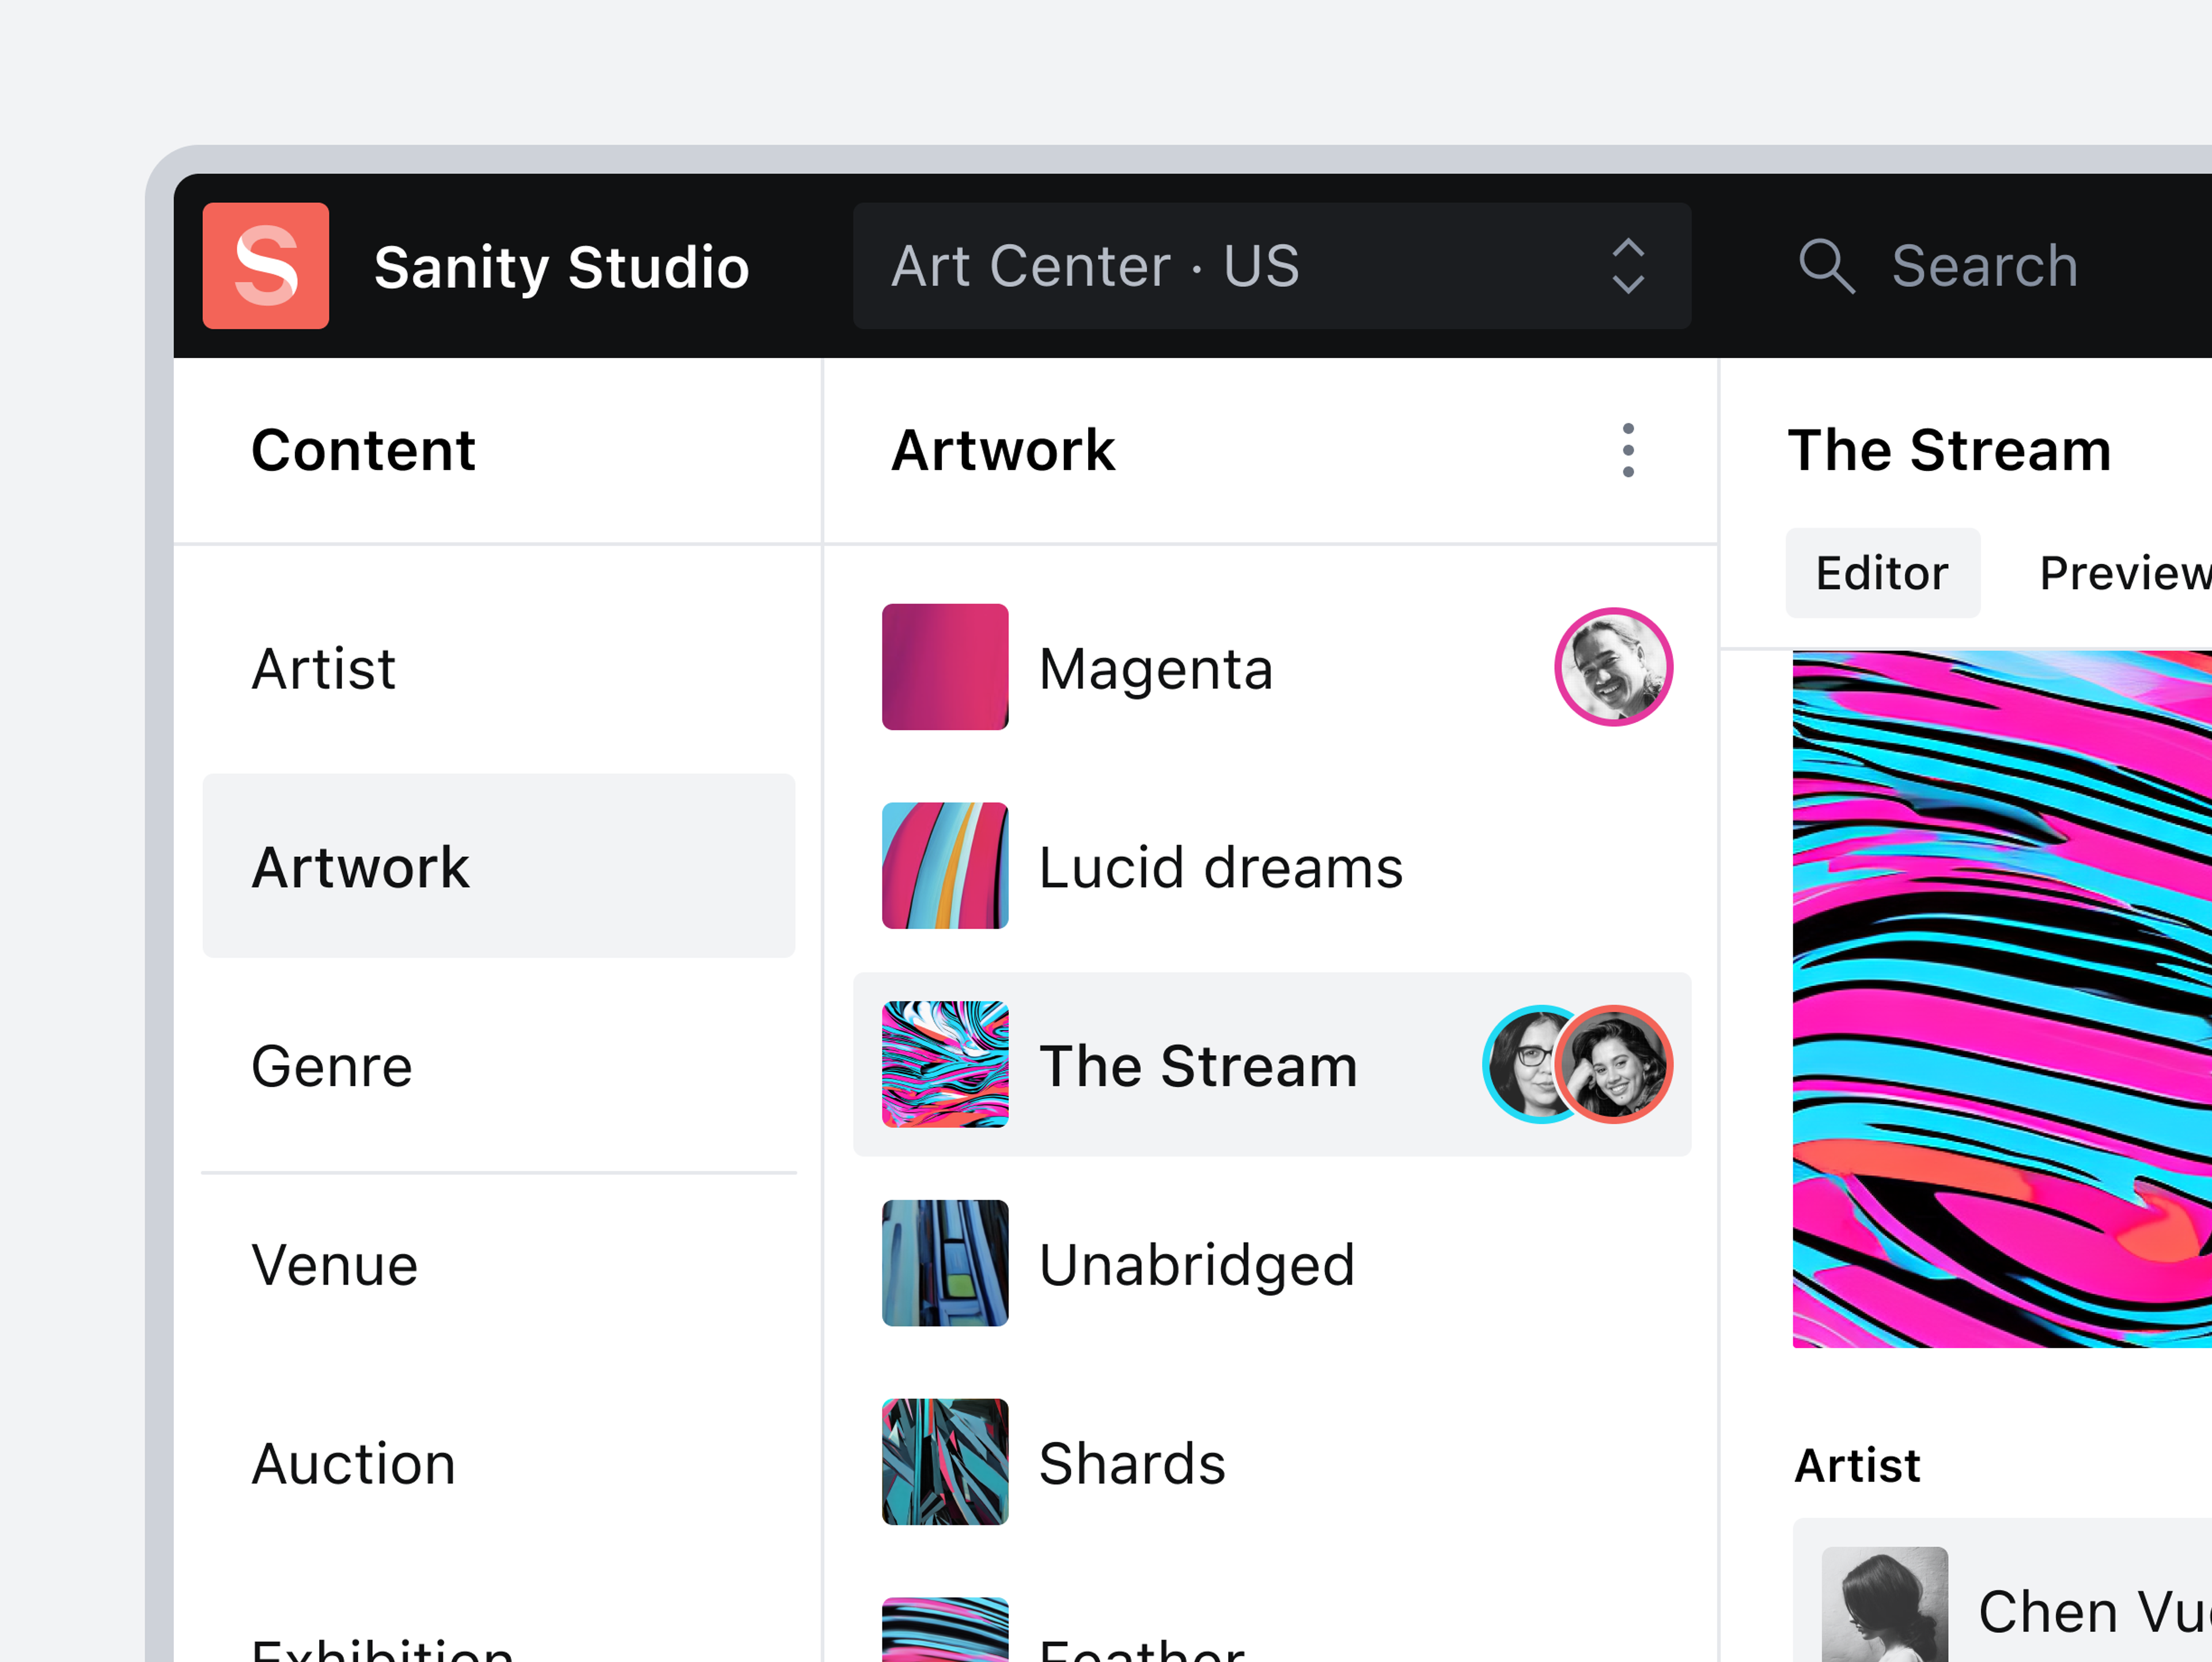The image size is (2212, 1662).
Task: Click the collaborator avatar on Magenta row
Action: pyautogui.click(x=1613, y=667)
